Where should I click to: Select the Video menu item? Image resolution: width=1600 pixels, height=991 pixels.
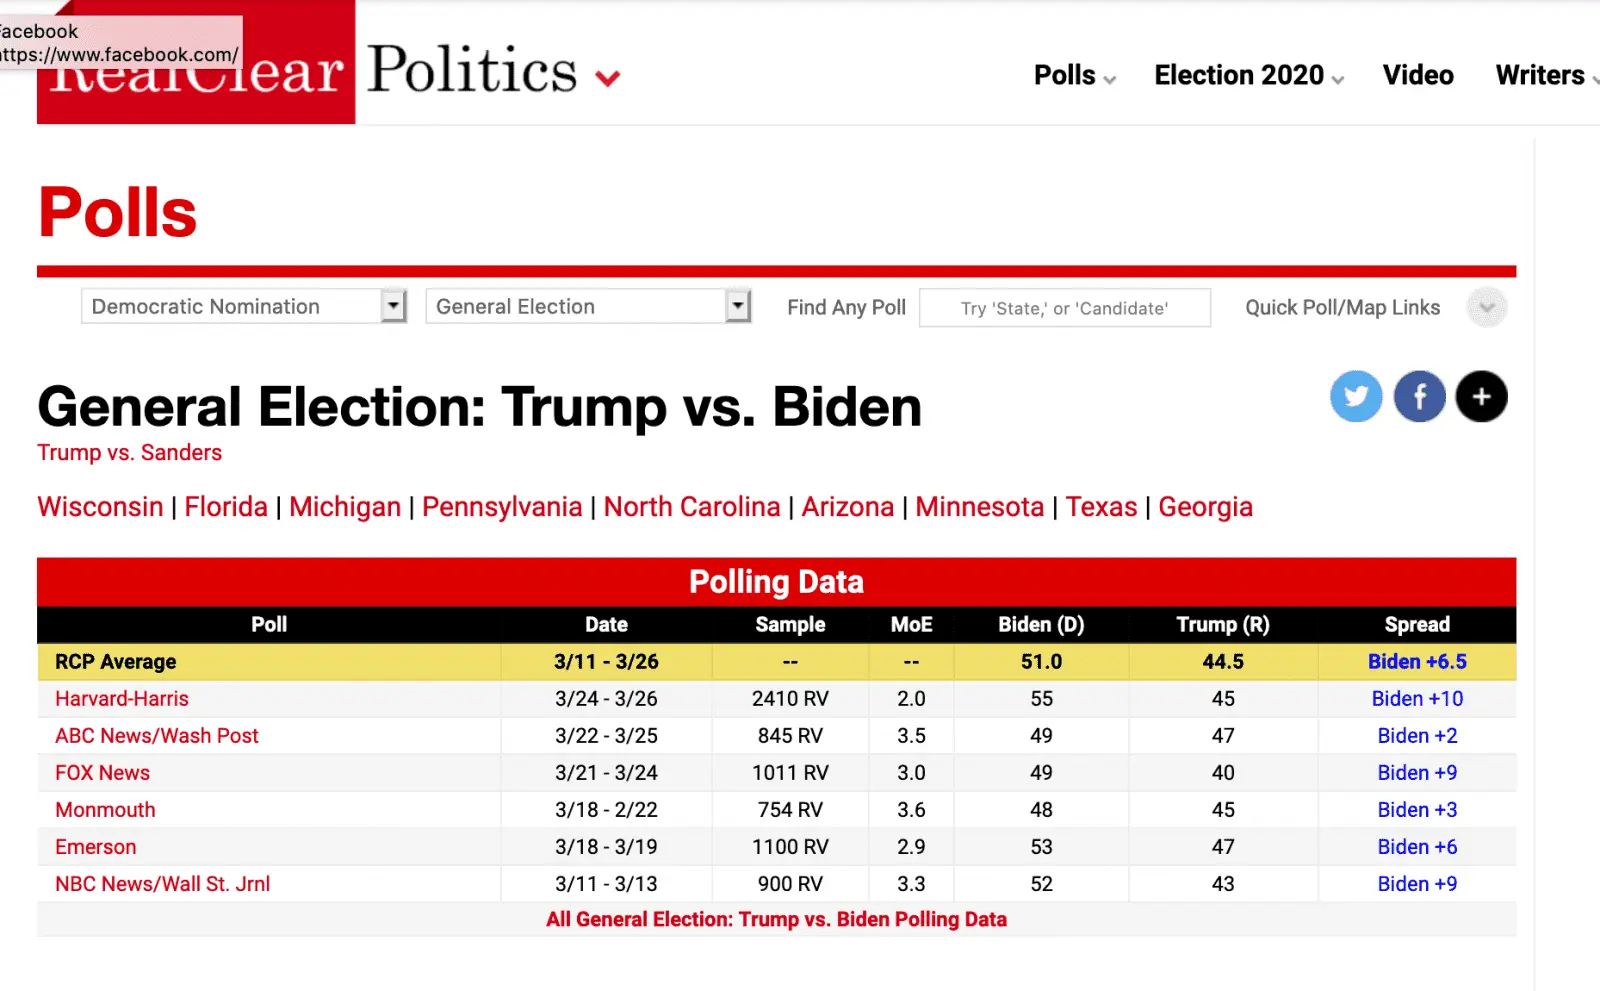[x=1418, y=75]
